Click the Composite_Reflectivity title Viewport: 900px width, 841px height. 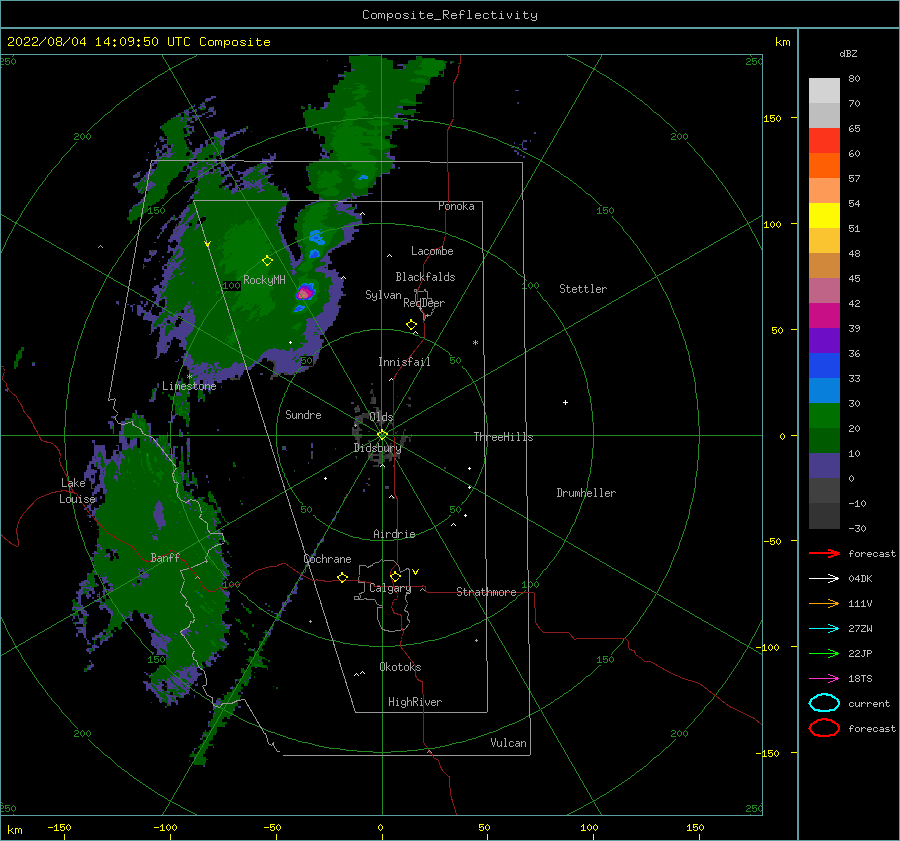[x=450, y=15]
